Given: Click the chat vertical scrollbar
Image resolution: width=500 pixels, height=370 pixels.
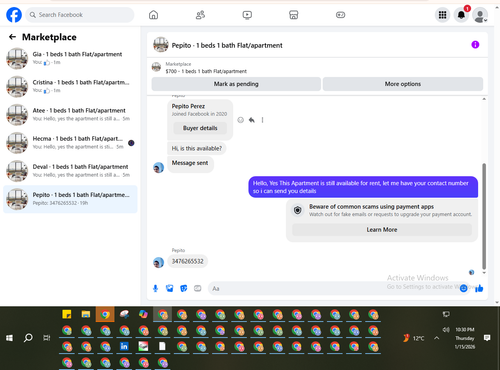Looking at the screenshot, I should 484,216.
